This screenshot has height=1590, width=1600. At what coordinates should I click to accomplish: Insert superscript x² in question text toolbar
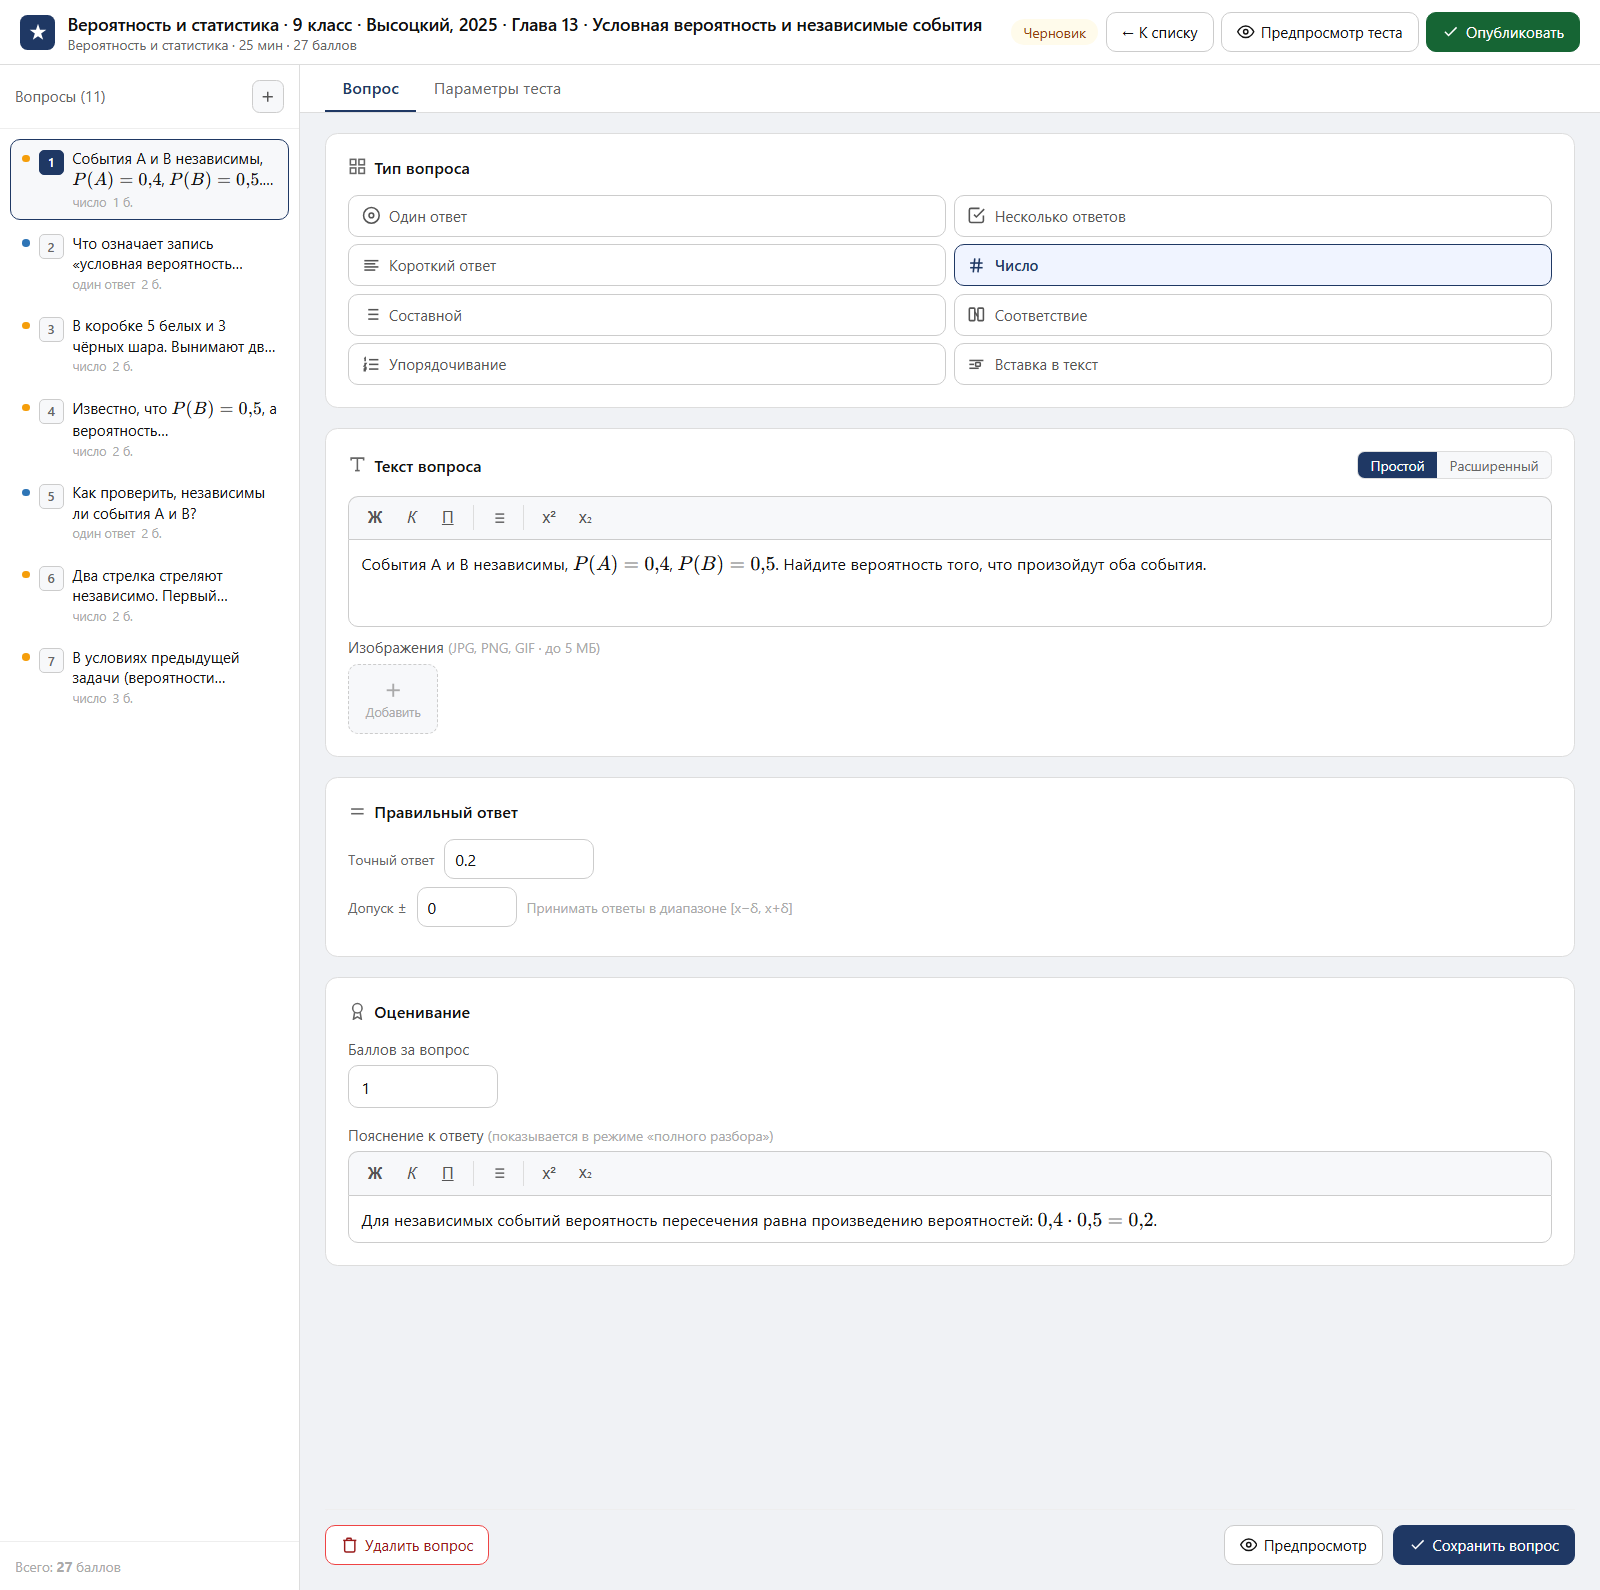pos(549,518)
